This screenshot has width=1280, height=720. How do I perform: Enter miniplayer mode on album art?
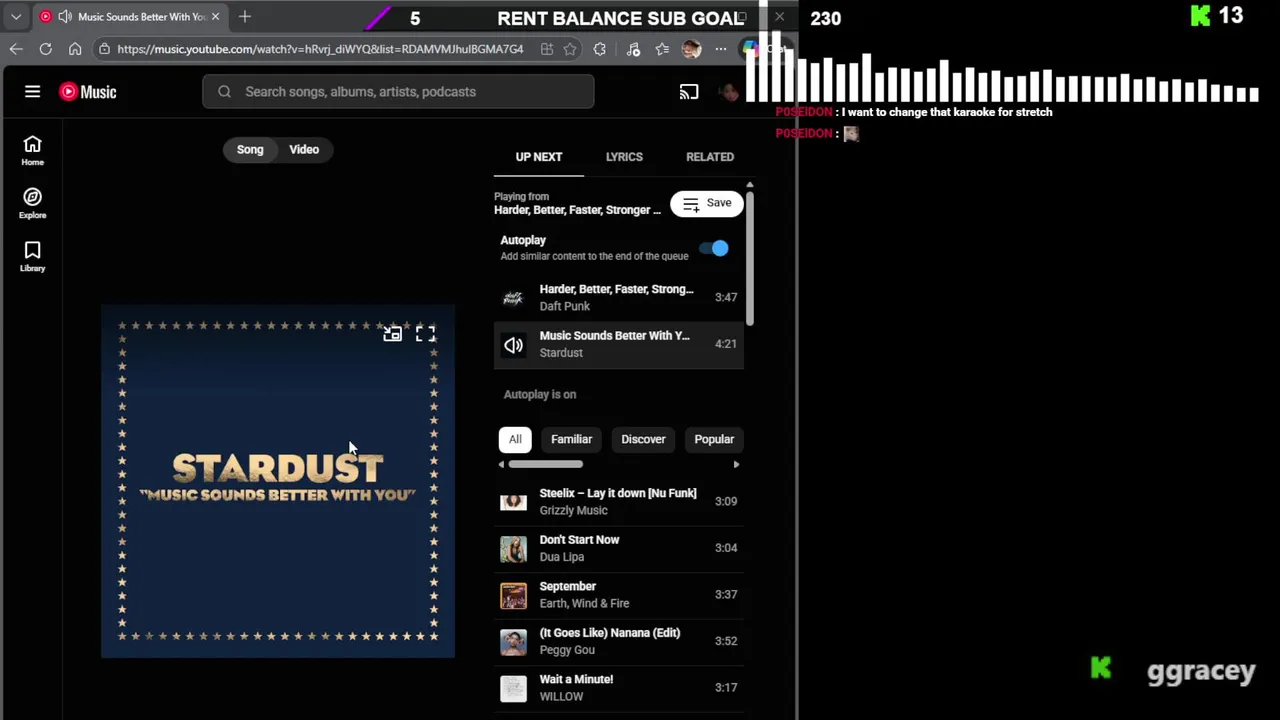point(392,334)
